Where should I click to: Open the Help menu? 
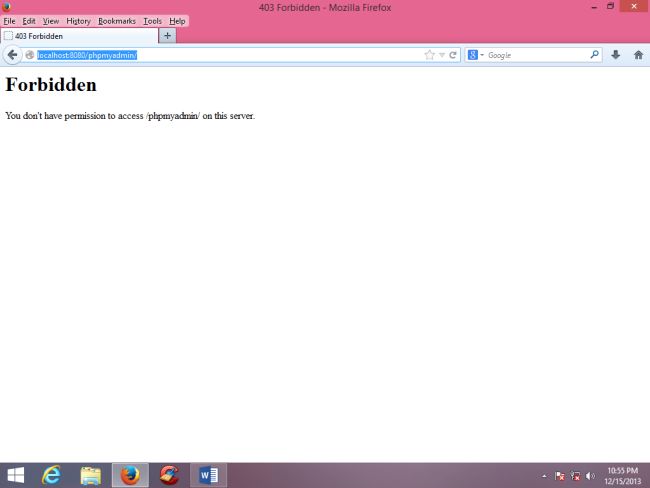pos(177,21)
